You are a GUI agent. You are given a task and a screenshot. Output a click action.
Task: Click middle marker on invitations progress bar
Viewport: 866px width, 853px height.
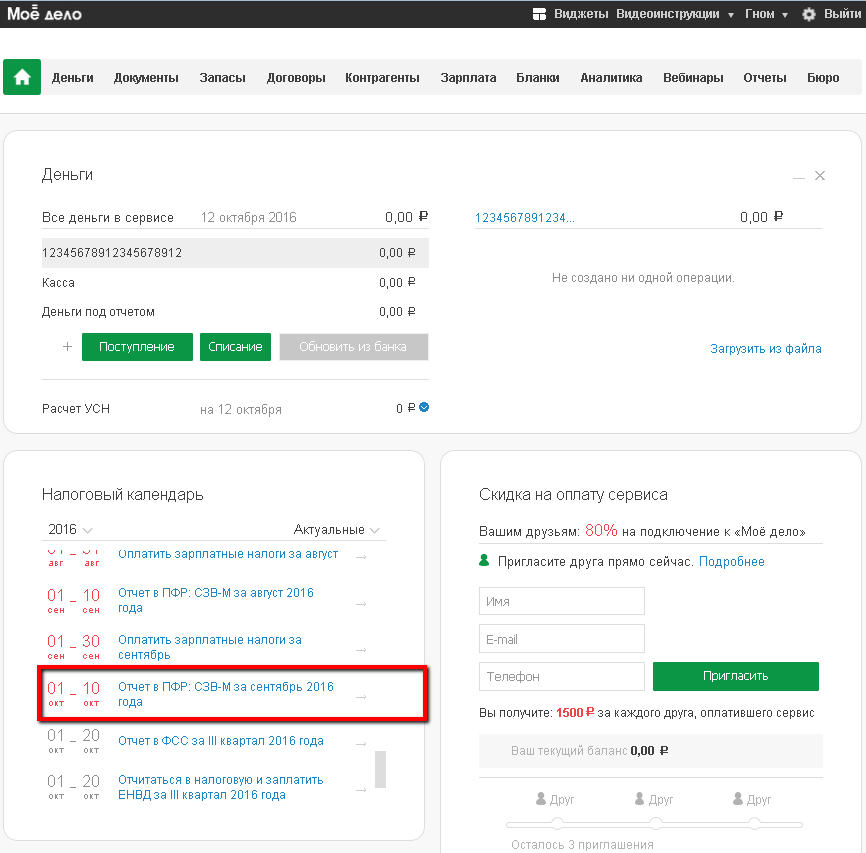click(656, 824)
